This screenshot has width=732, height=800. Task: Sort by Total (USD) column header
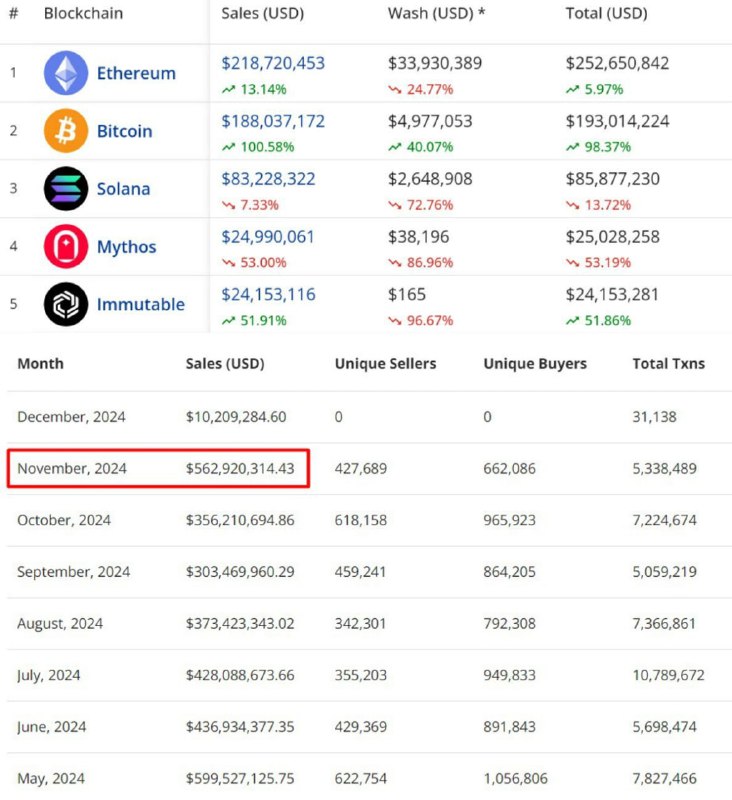(606, 14)
